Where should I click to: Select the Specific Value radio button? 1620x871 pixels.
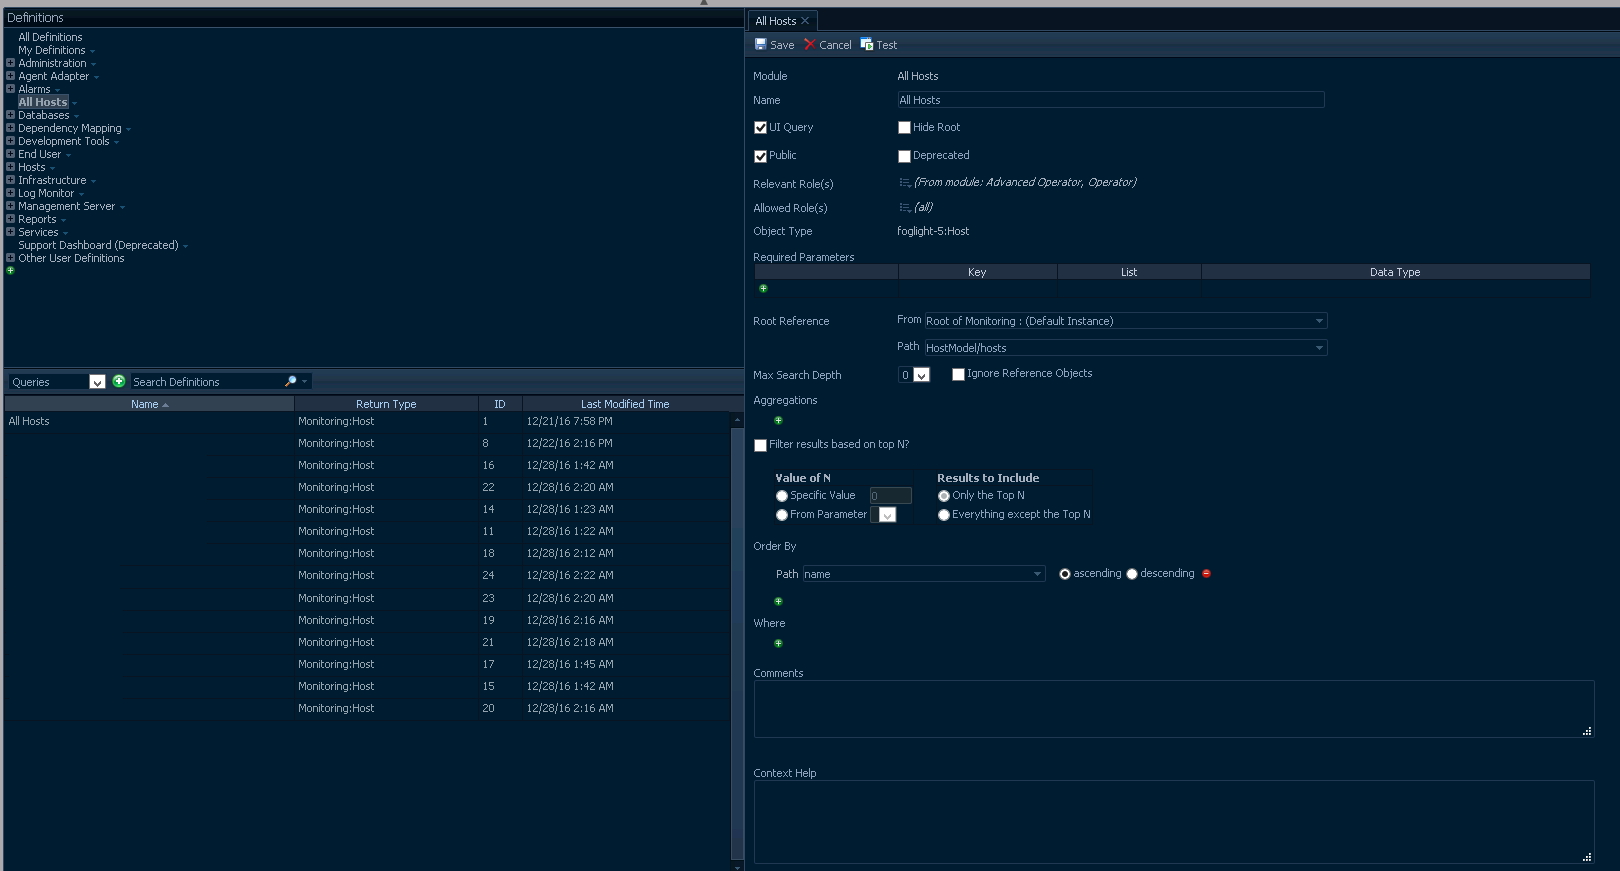point(782,496)
